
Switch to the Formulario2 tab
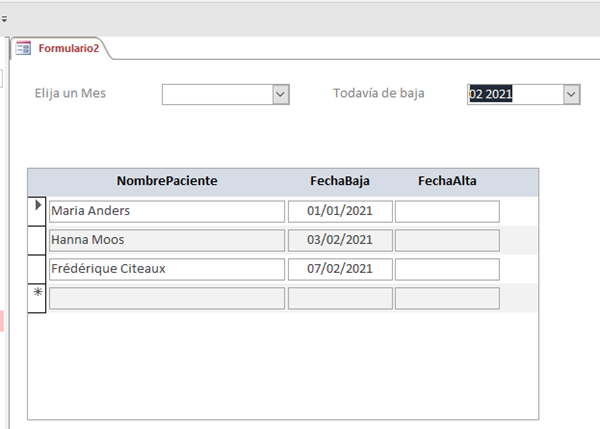click(68, 48)
